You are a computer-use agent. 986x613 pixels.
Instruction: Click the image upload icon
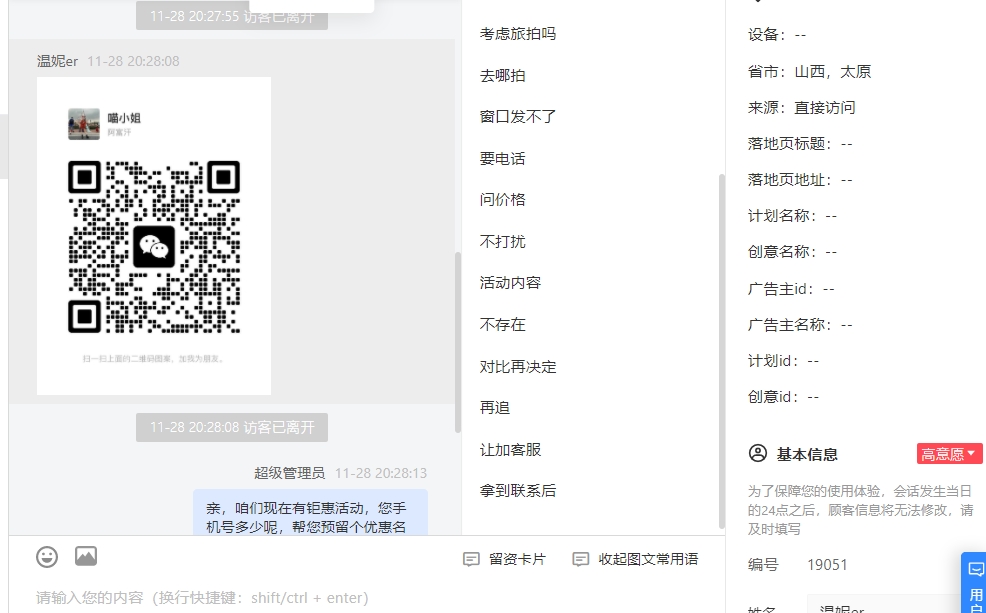coord(86,556)
